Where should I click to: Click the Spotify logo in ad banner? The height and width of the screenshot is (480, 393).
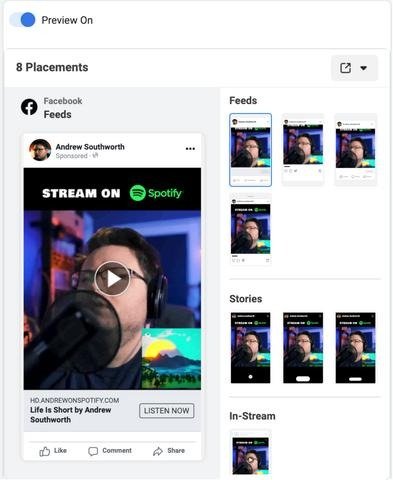coord(156,193)
